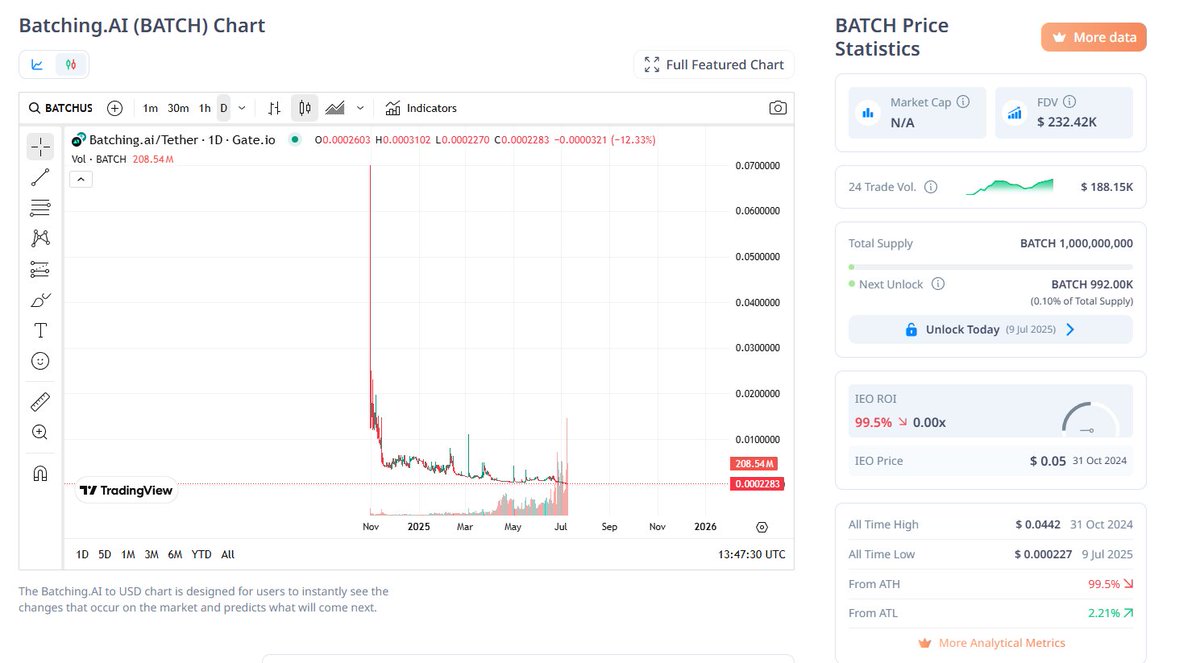Select the Crosshair cursor tool
The height and width of the screenshot is (663, 1200).
coord(40,147)
